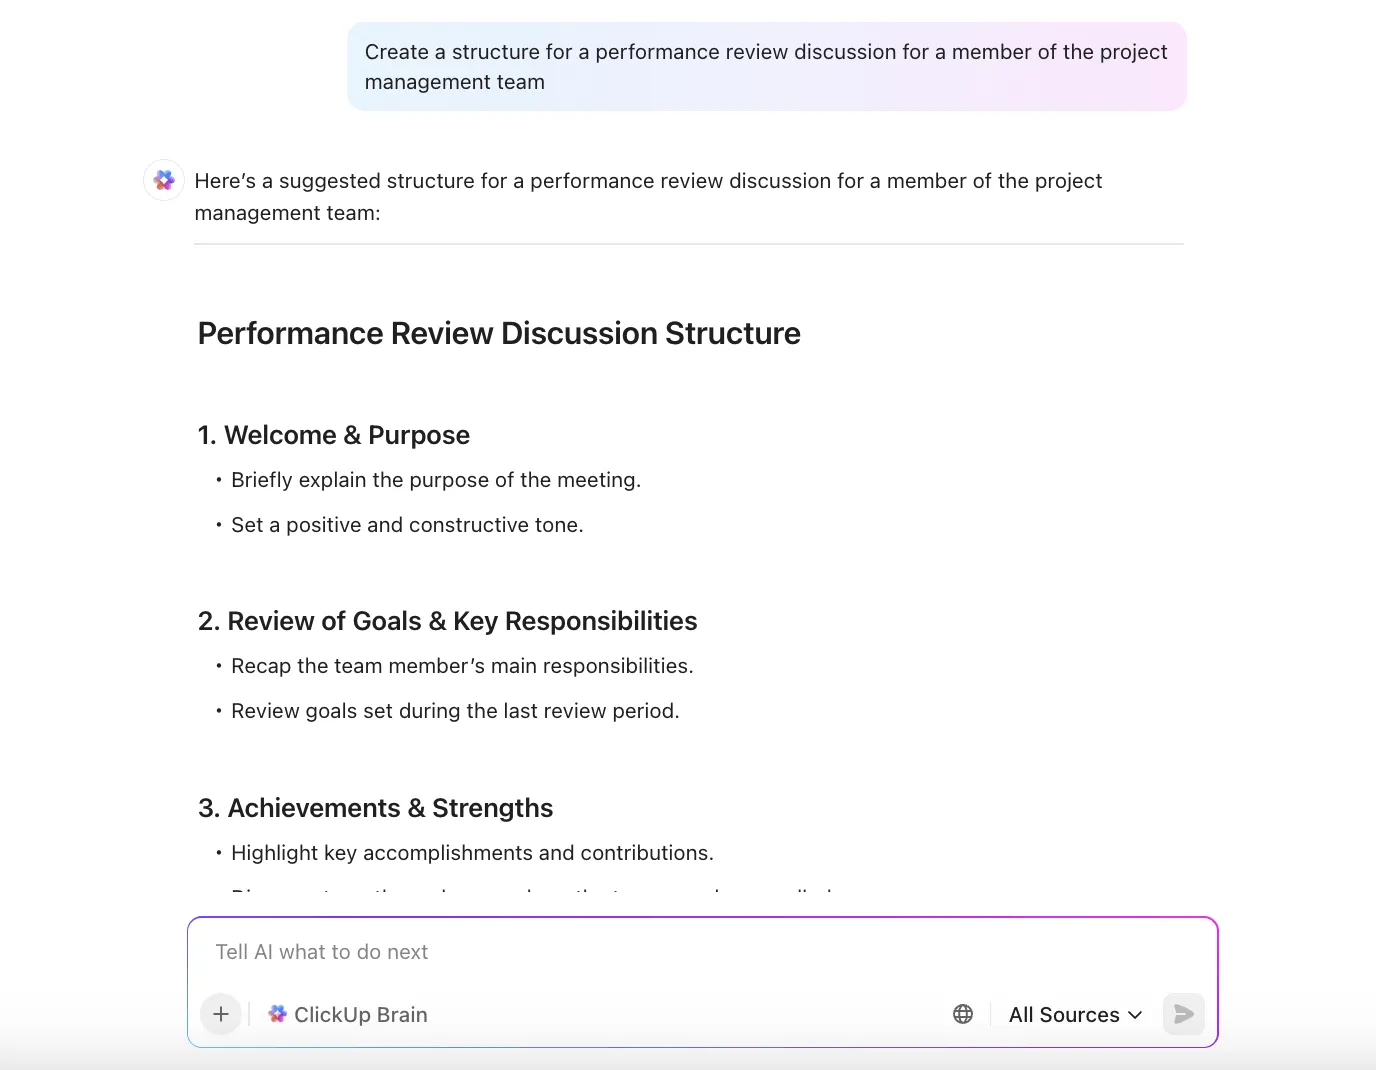The image size is (1376, 1070).
Task: Toggle the web search globe icon
Action: (x=963, y=1014)
